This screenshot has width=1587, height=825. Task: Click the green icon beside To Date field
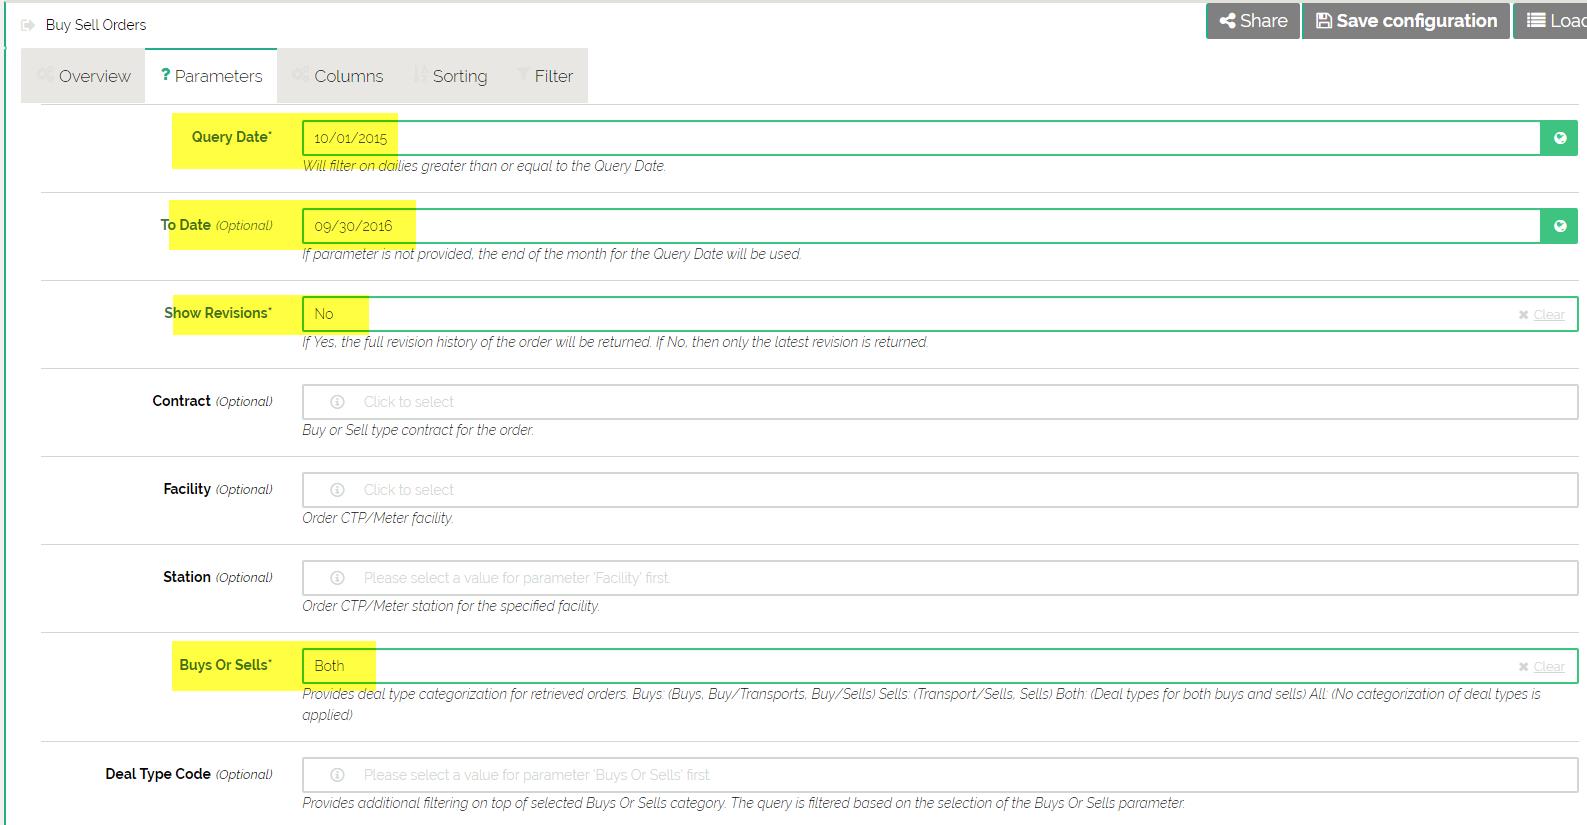1559,226
